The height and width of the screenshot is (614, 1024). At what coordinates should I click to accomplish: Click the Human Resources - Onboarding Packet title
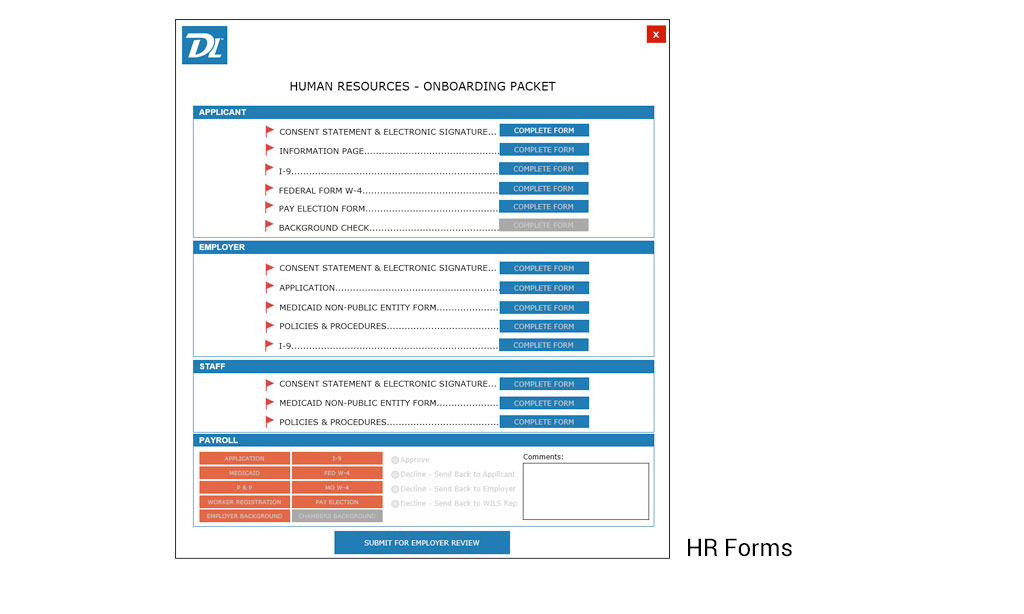(423, 86)
